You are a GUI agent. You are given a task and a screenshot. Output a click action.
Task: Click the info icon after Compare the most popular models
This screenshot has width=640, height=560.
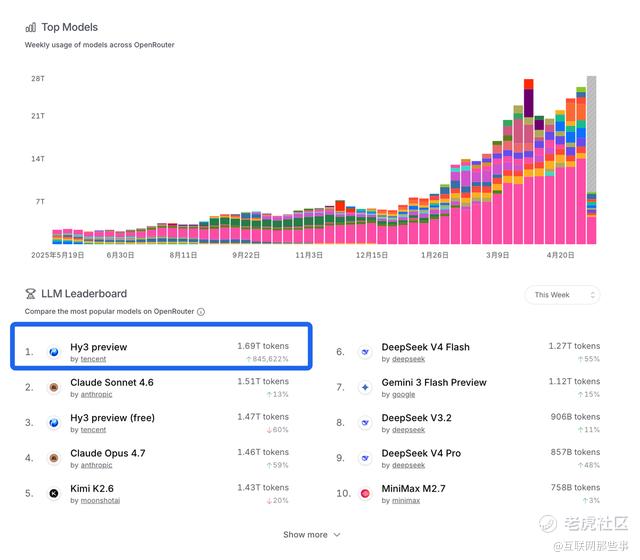tap(201, 312)
